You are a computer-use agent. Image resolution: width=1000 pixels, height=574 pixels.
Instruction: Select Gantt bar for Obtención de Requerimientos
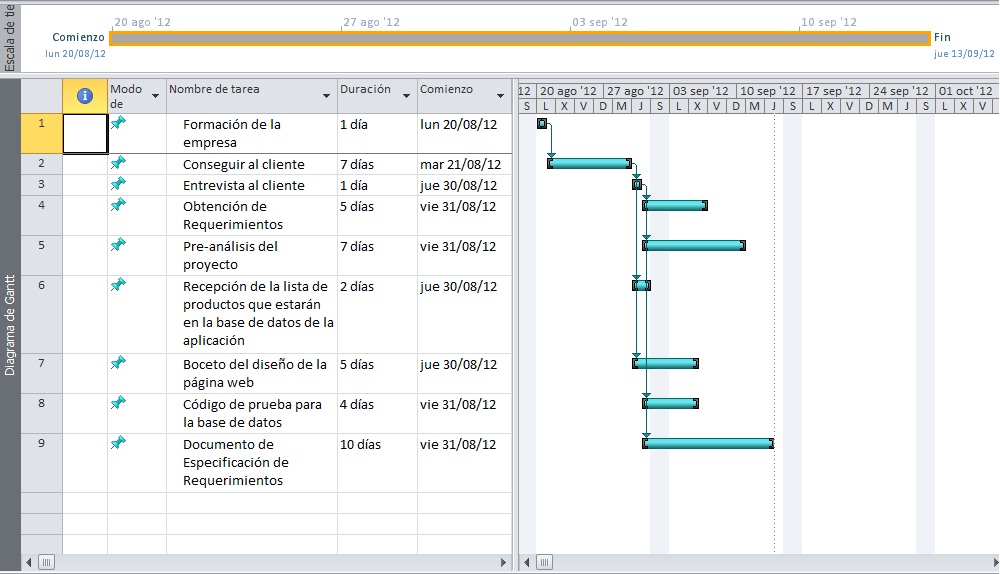(675, 205)
